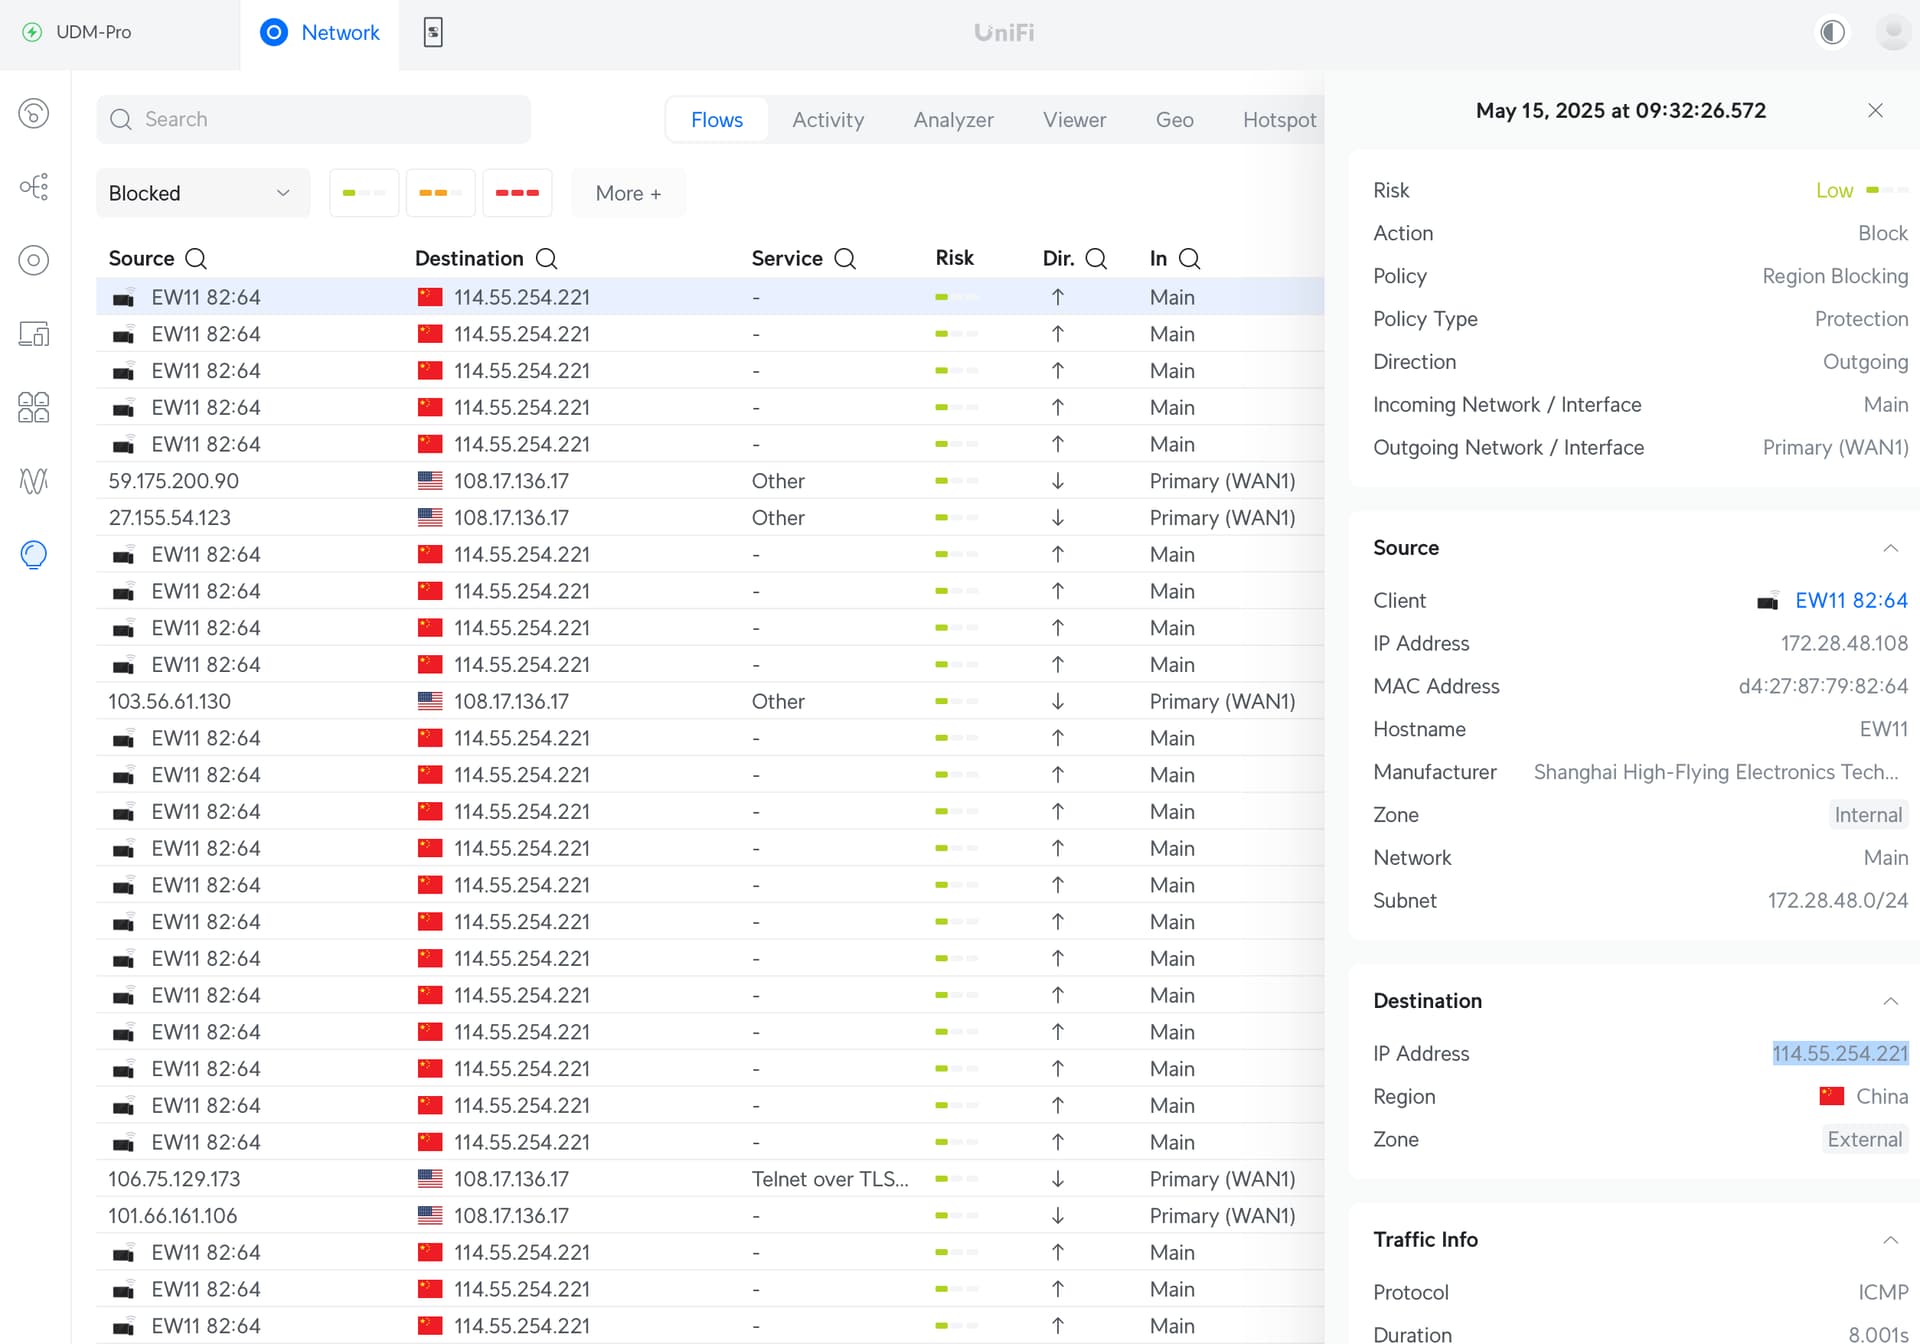Click the search icon next to Source header
Viewport: 1920px width, 1344px height.
pos(196,259)
